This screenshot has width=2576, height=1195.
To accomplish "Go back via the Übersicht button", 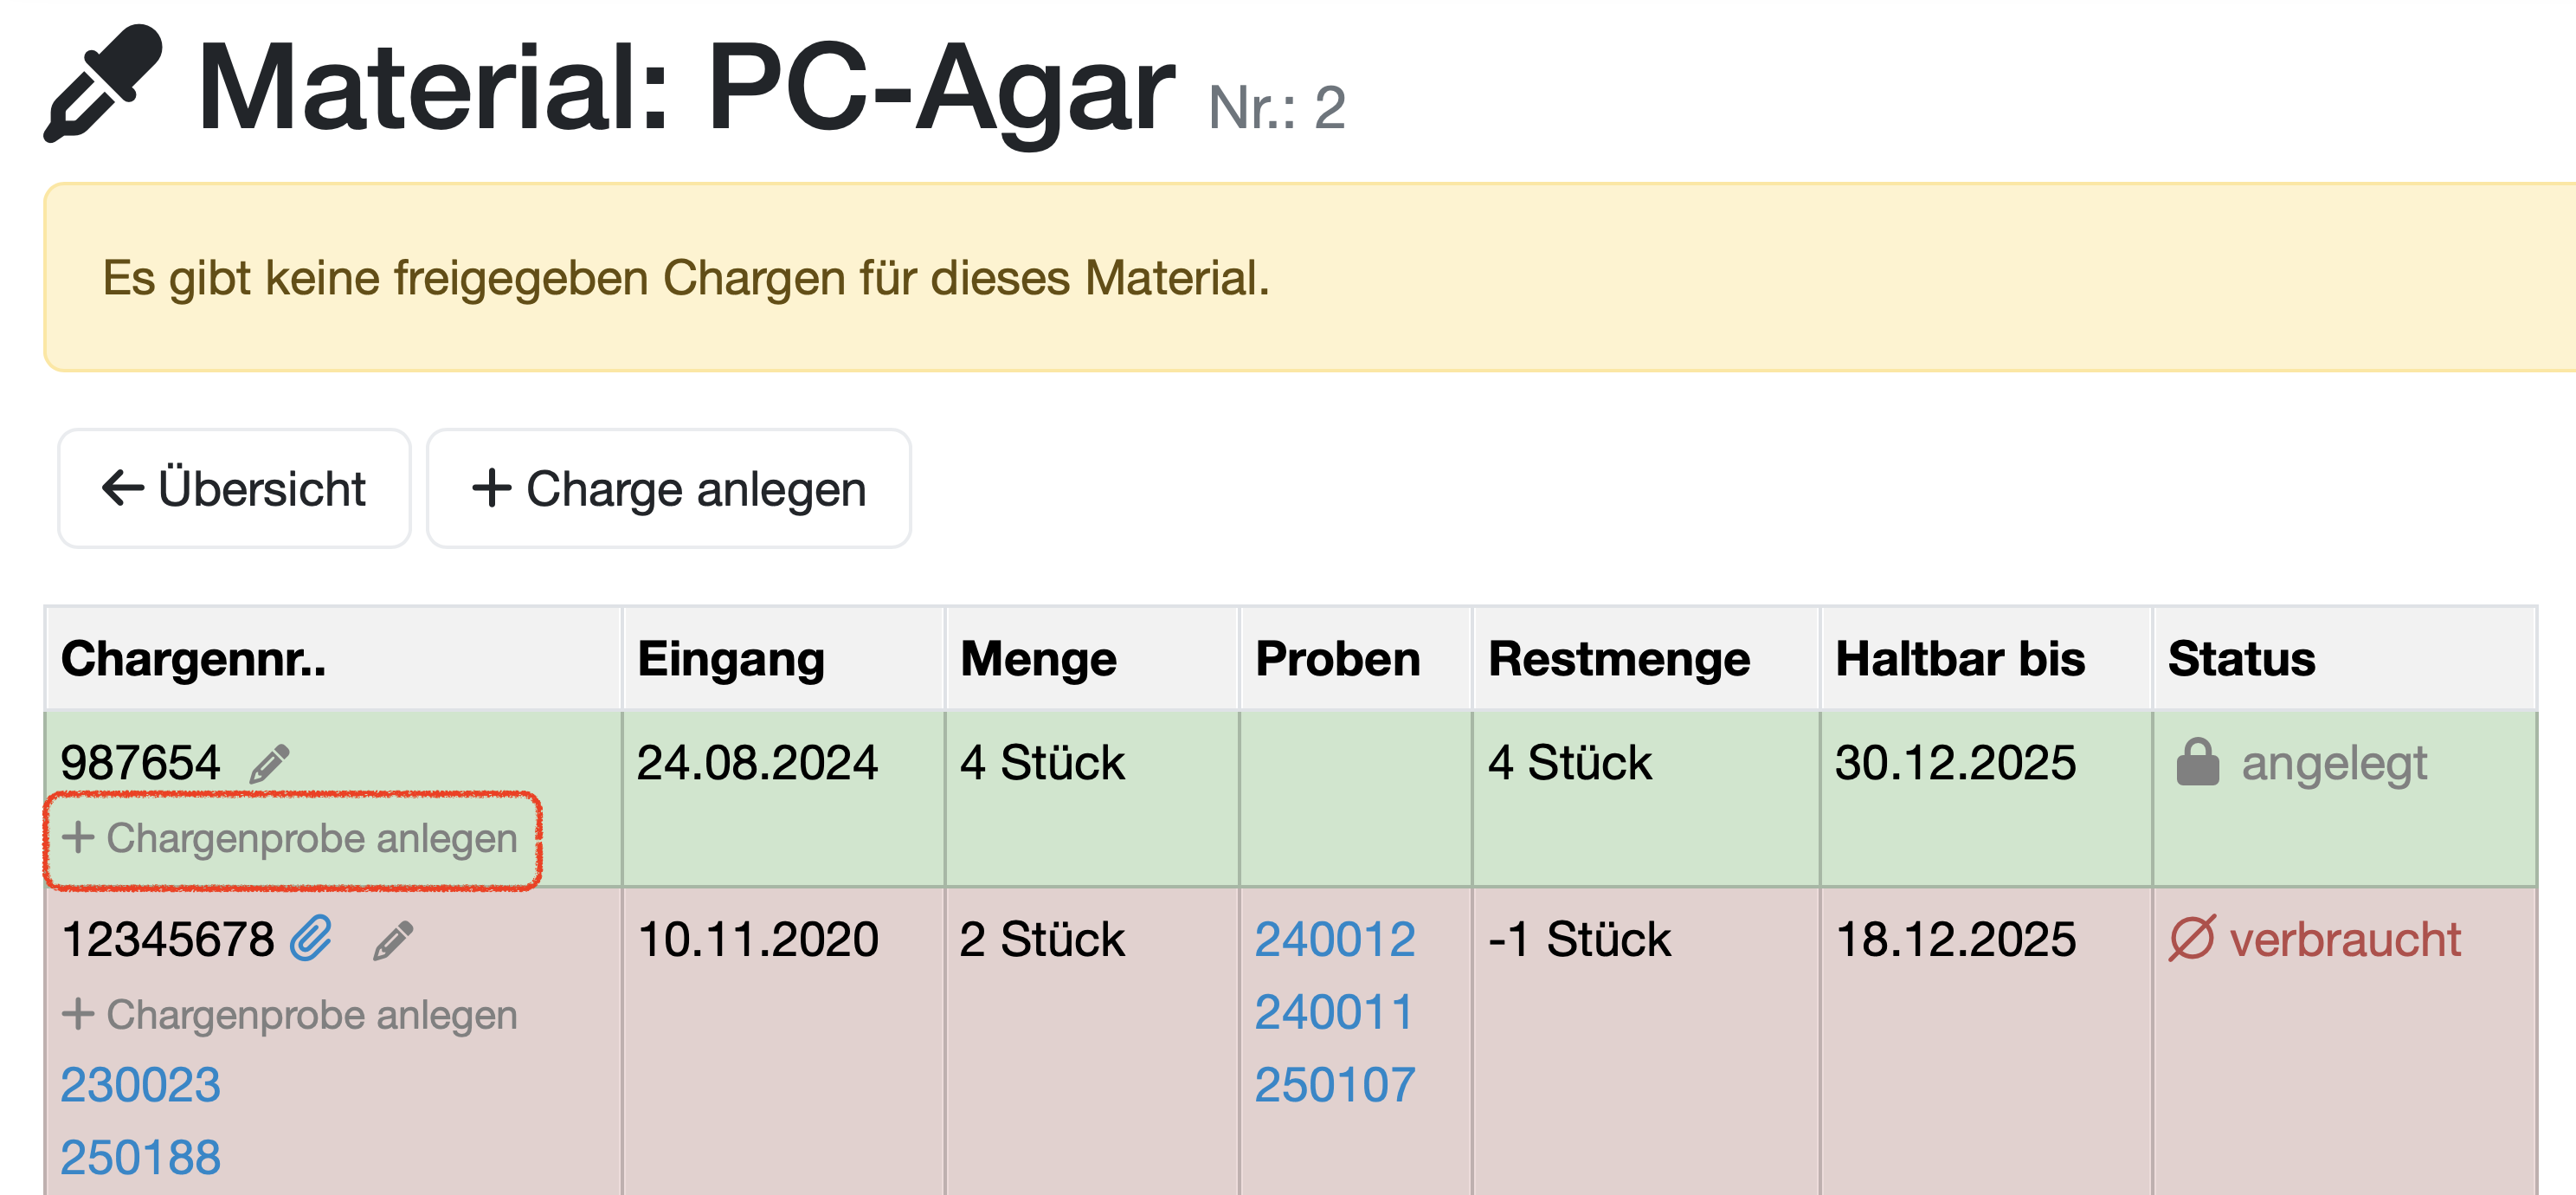I will point(234,489).
